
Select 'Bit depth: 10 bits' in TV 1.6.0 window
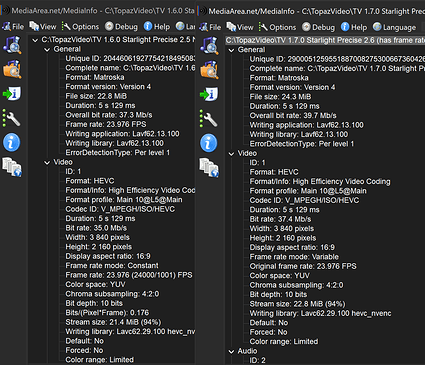point(94,303)
